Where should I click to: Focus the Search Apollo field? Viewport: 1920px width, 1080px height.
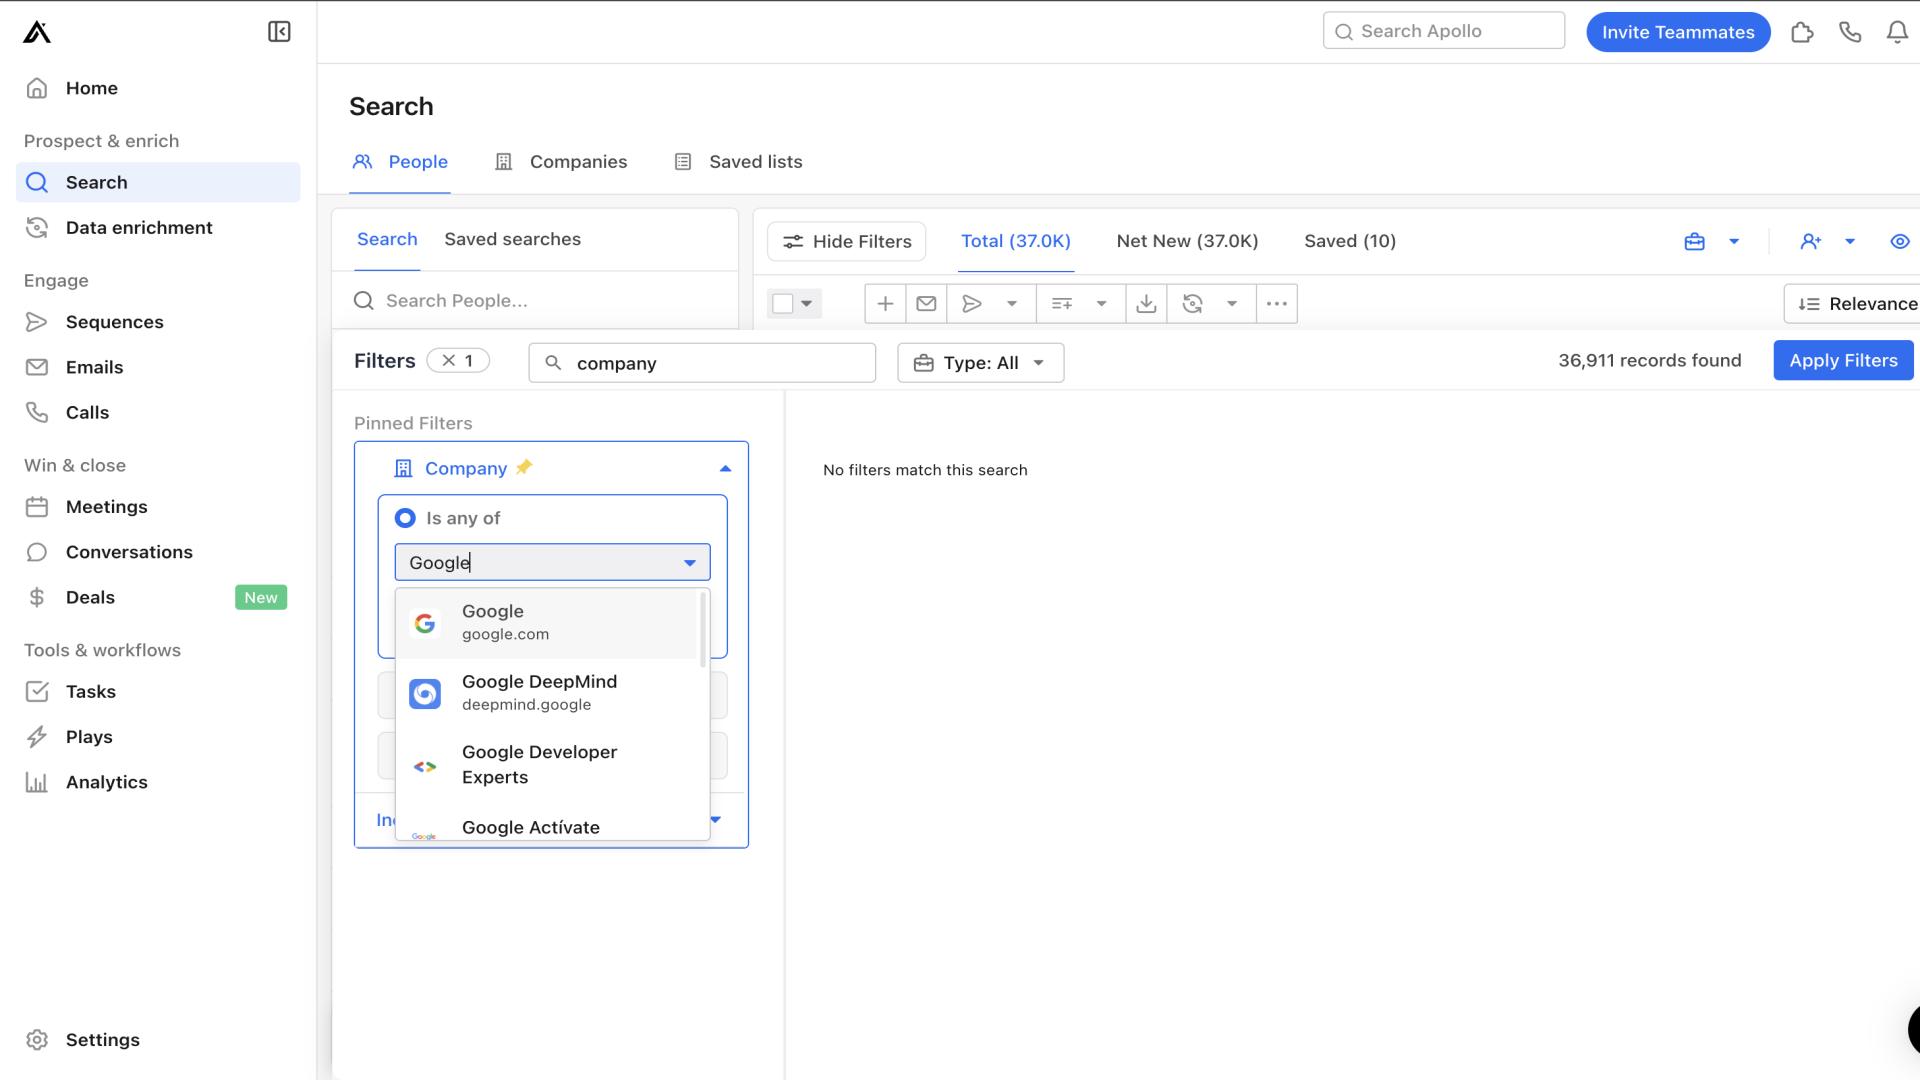point(1443,31)
